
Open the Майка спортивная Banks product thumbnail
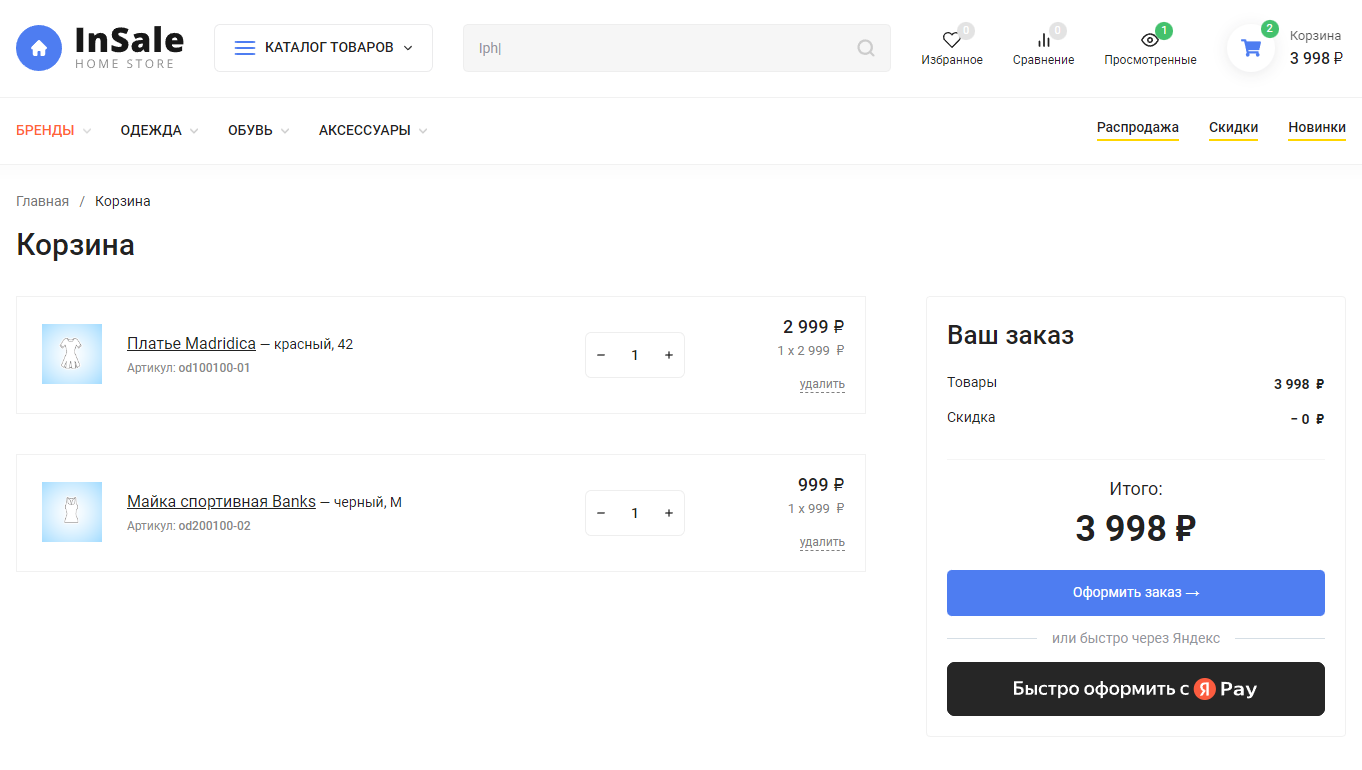tap(72, 512)
